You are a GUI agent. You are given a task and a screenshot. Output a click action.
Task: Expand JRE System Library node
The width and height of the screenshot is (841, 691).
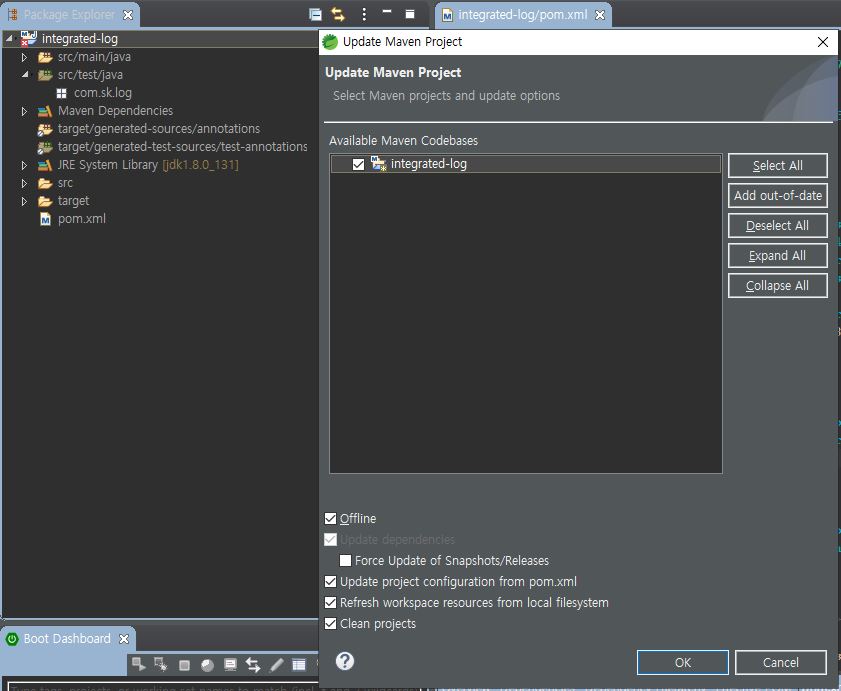(25, 165)
